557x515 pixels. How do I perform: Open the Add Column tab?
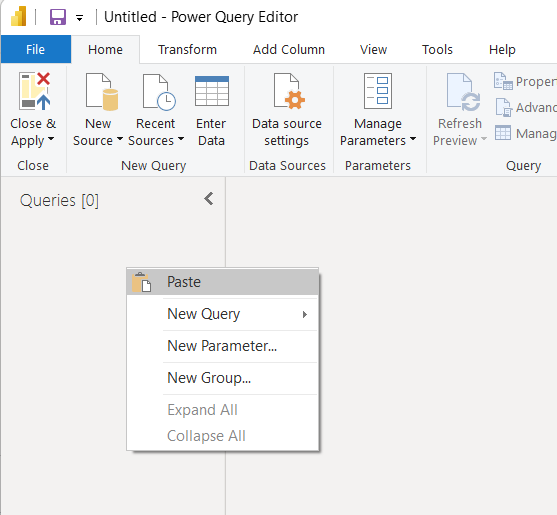289,49
